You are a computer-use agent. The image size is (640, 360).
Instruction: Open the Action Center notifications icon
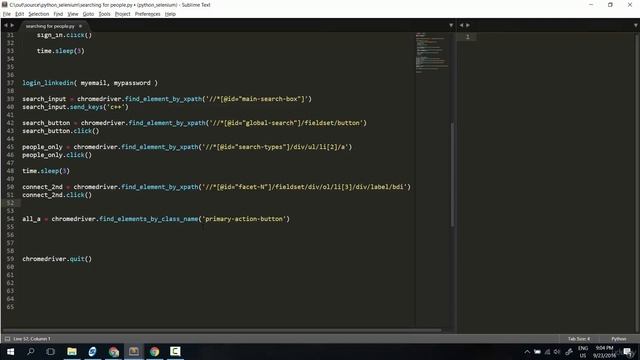(x=628, y=352)
